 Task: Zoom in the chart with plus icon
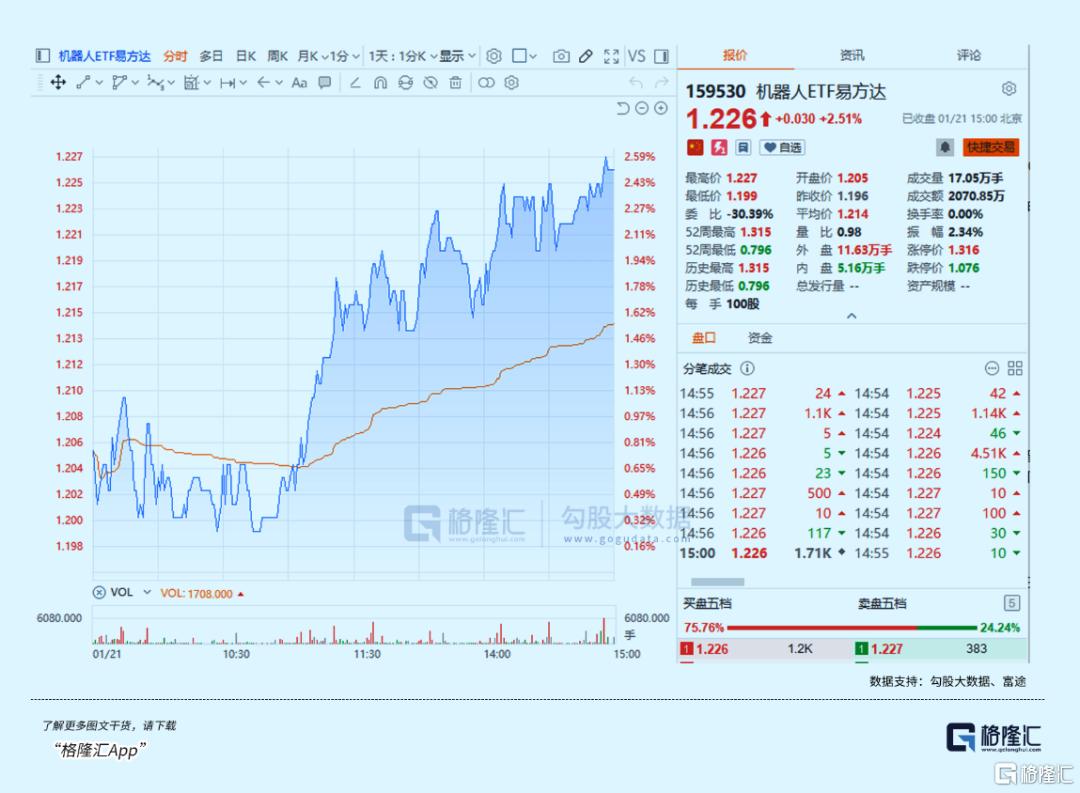click(661, 108)
